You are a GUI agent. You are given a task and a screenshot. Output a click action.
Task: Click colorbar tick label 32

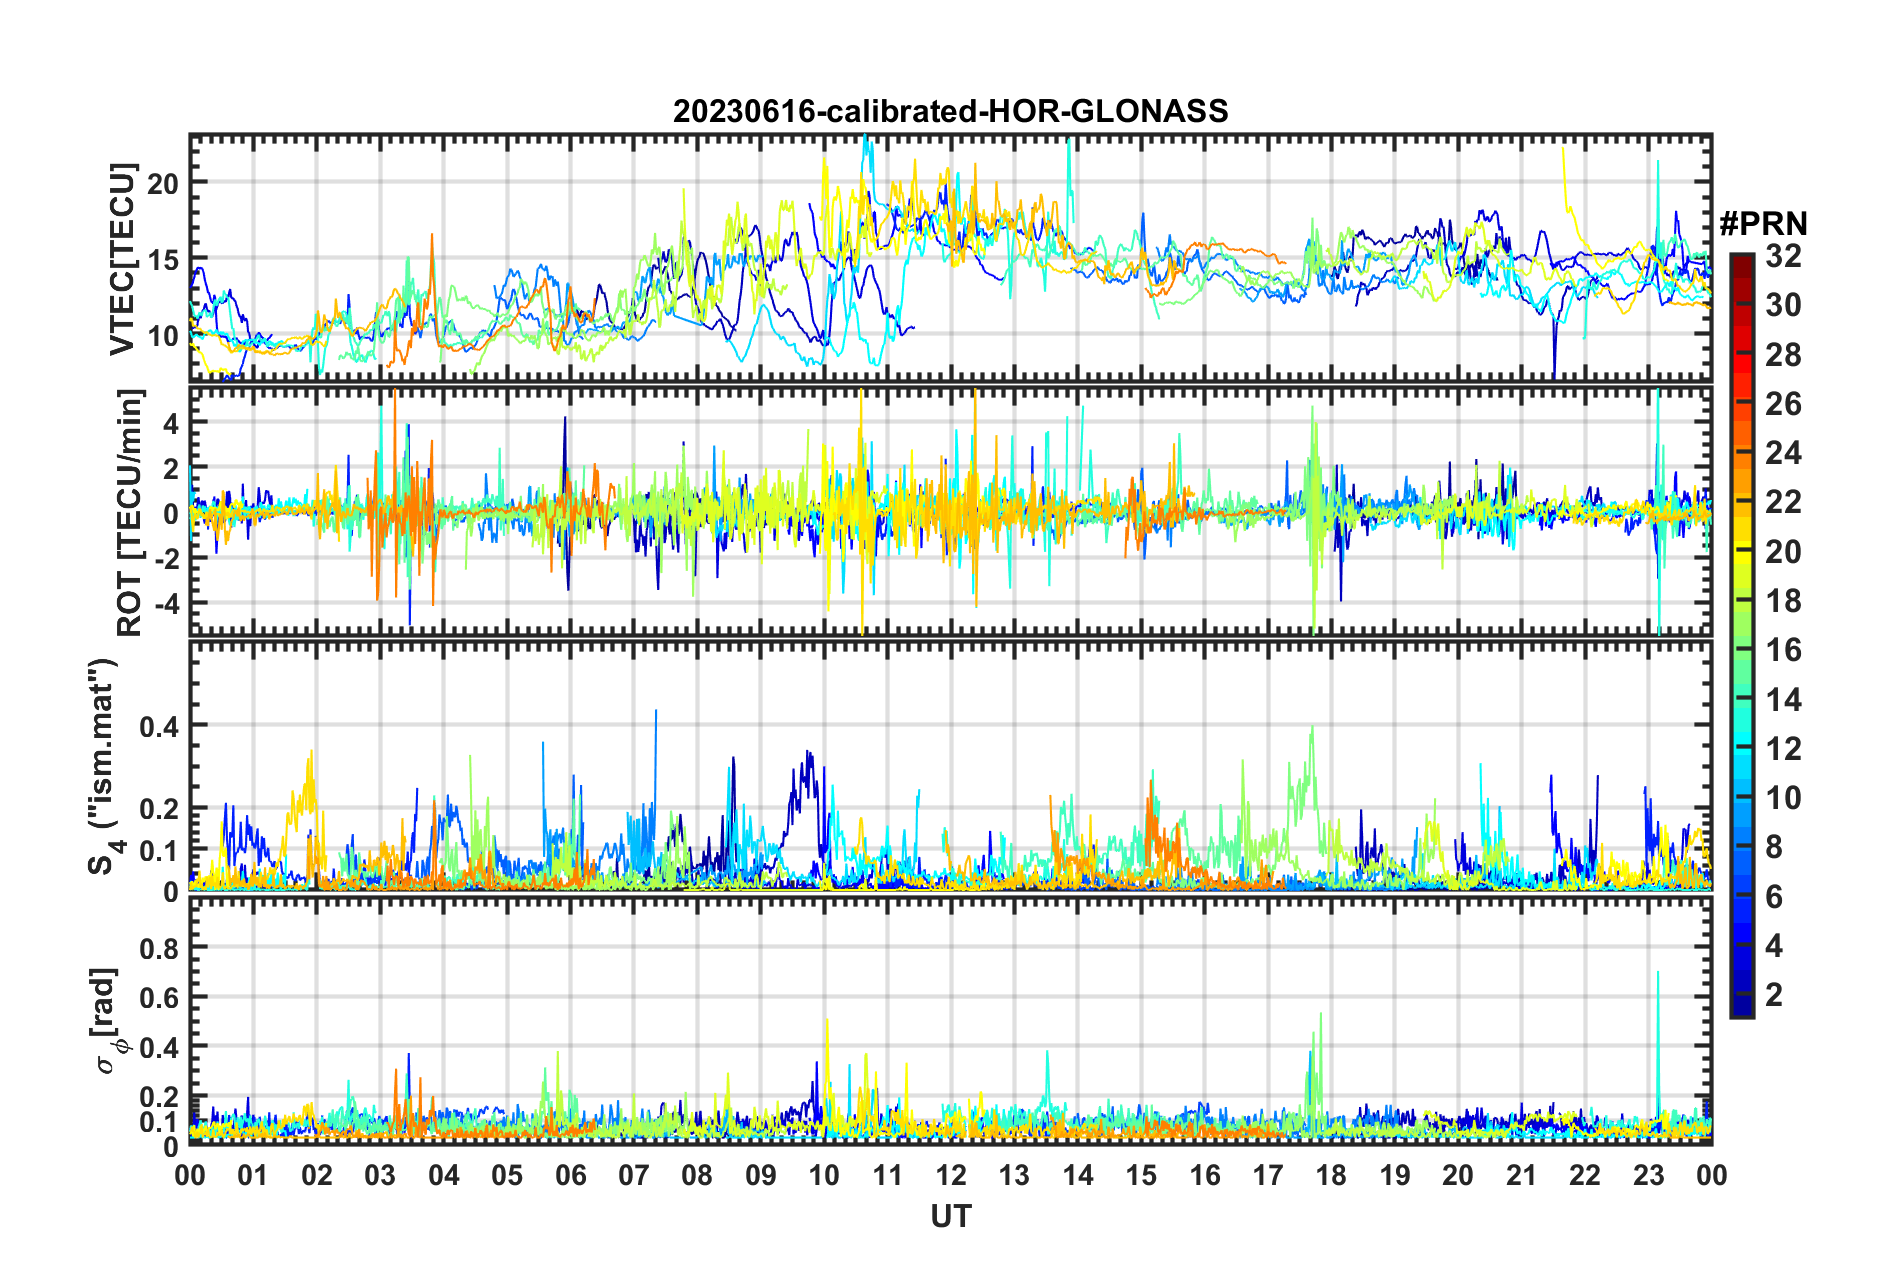click(x=1783, y=256)
